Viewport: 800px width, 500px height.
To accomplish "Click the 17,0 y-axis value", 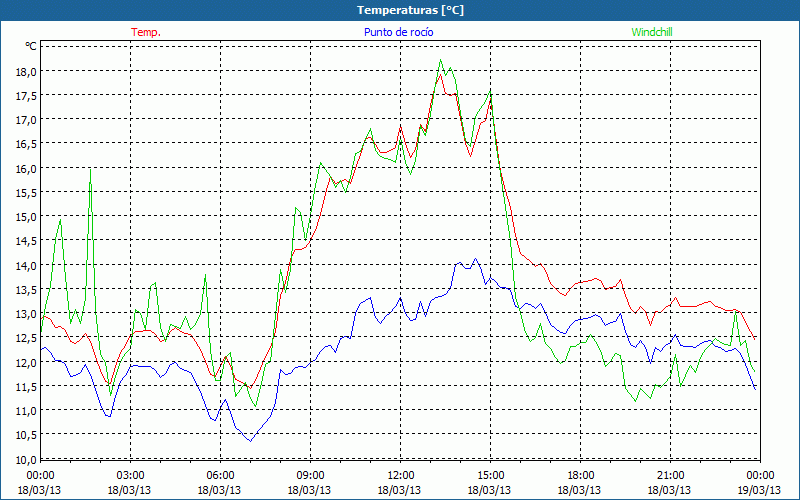I will (28, 120).
